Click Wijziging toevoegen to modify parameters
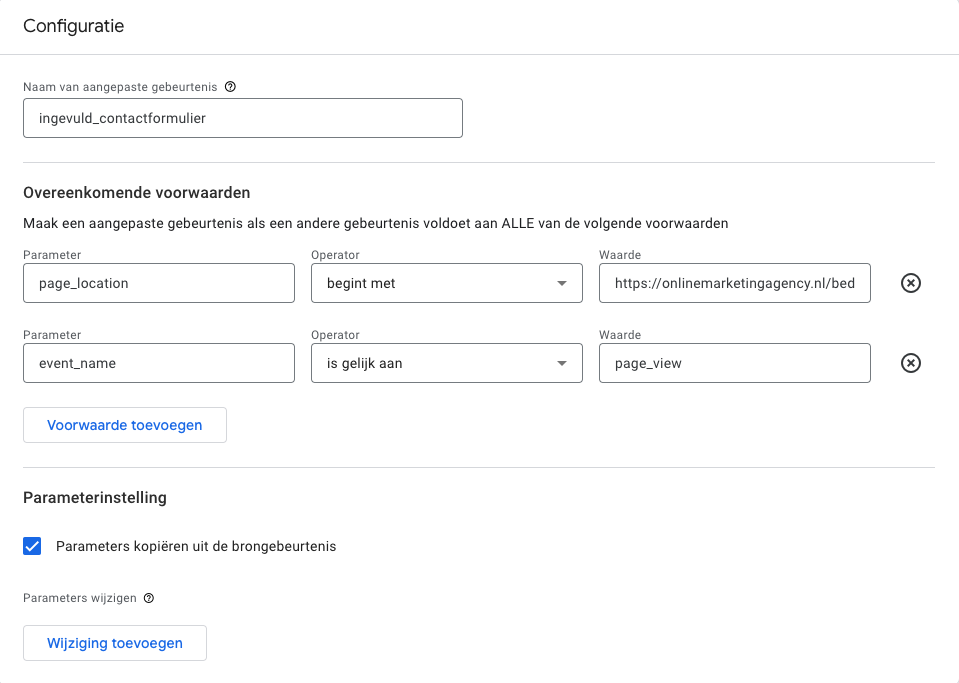This screenshot has width=959, height=683. pos(114,643)
